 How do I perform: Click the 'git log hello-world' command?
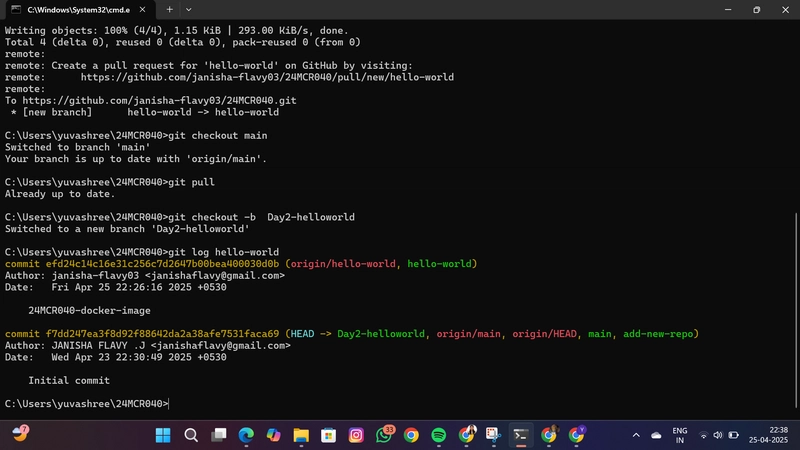[223, 252]
